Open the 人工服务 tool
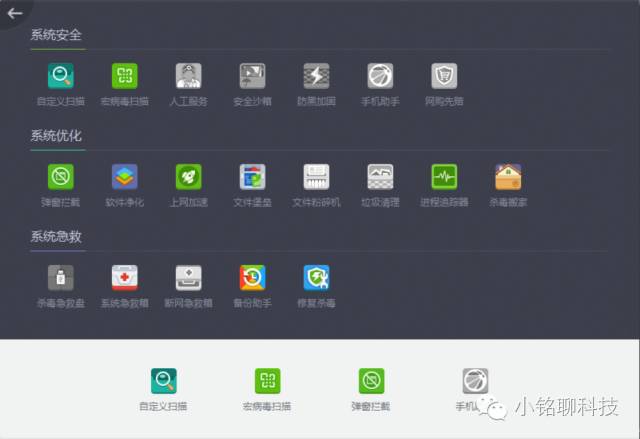 coord(189,76)
